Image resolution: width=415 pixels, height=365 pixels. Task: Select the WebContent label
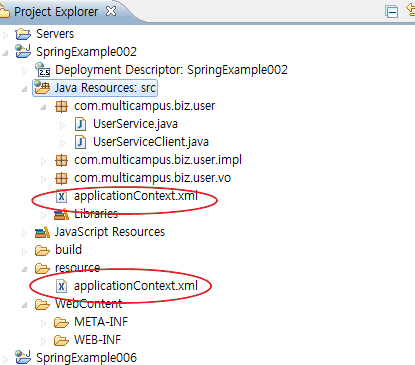click(89, 304)
